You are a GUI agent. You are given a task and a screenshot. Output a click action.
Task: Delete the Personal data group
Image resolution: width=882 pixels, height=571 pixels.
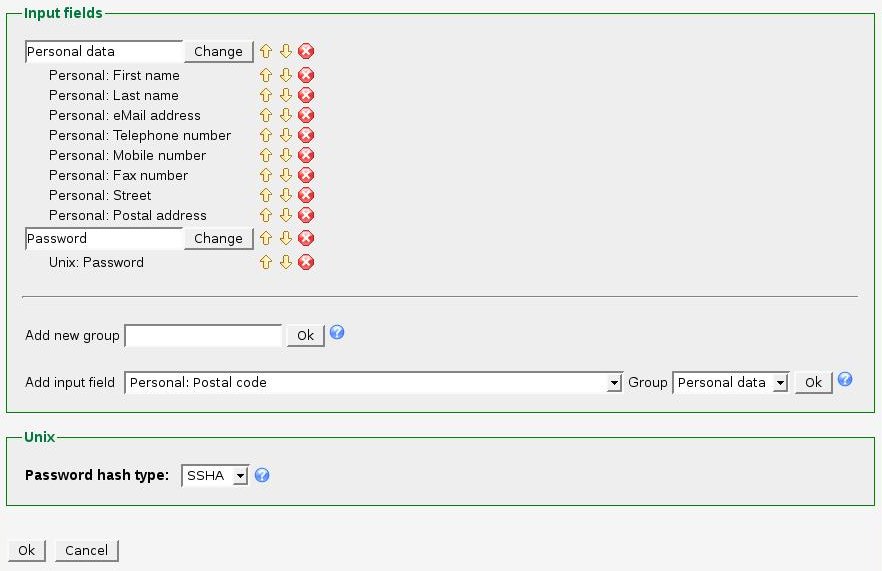point(306,51)
